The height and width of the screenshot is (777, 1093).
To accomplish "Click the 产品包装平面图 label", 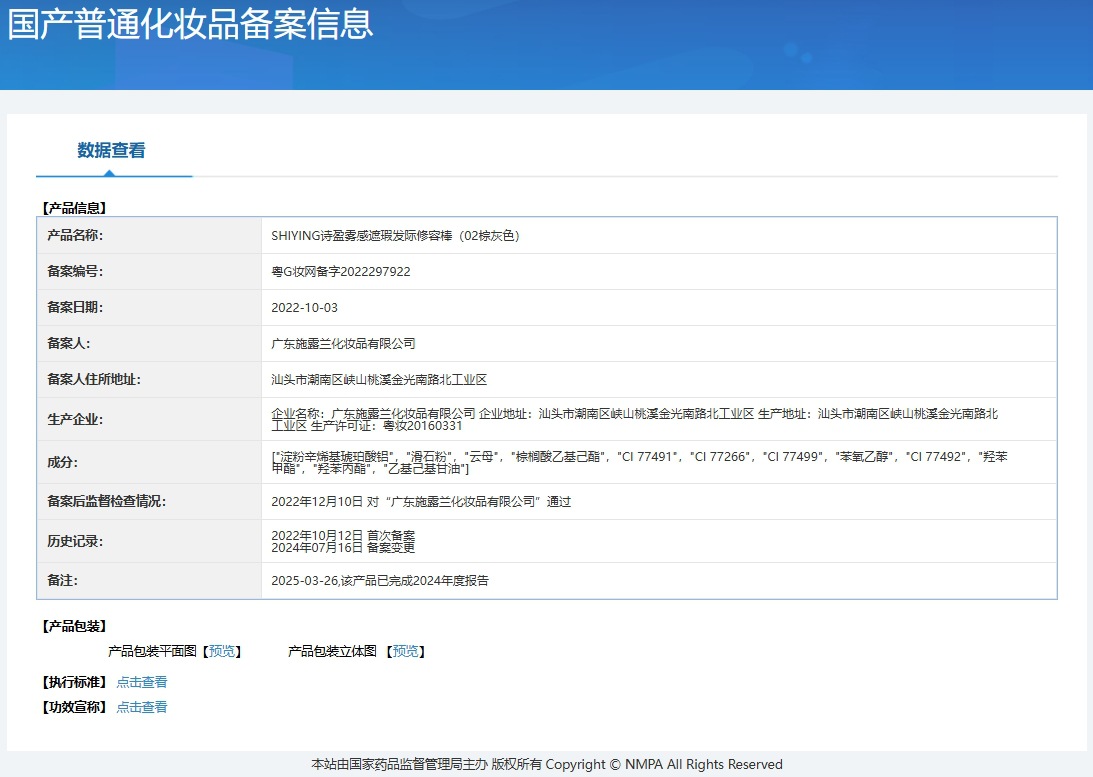I will pos(152,651).
